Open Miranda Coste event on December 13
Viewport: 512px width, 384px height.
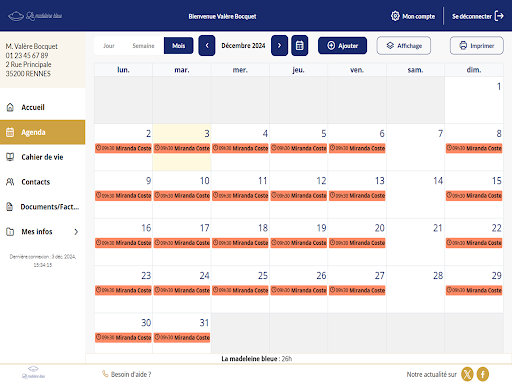point(357,196)
